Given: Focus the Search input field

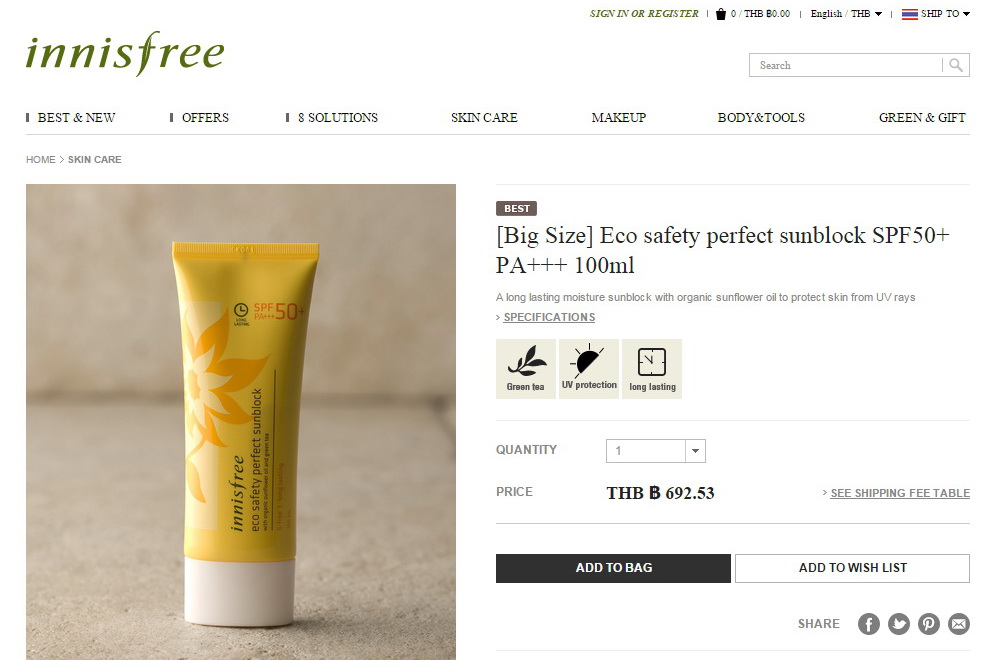Looking at the screenshot, I should (x=846, y=65).
